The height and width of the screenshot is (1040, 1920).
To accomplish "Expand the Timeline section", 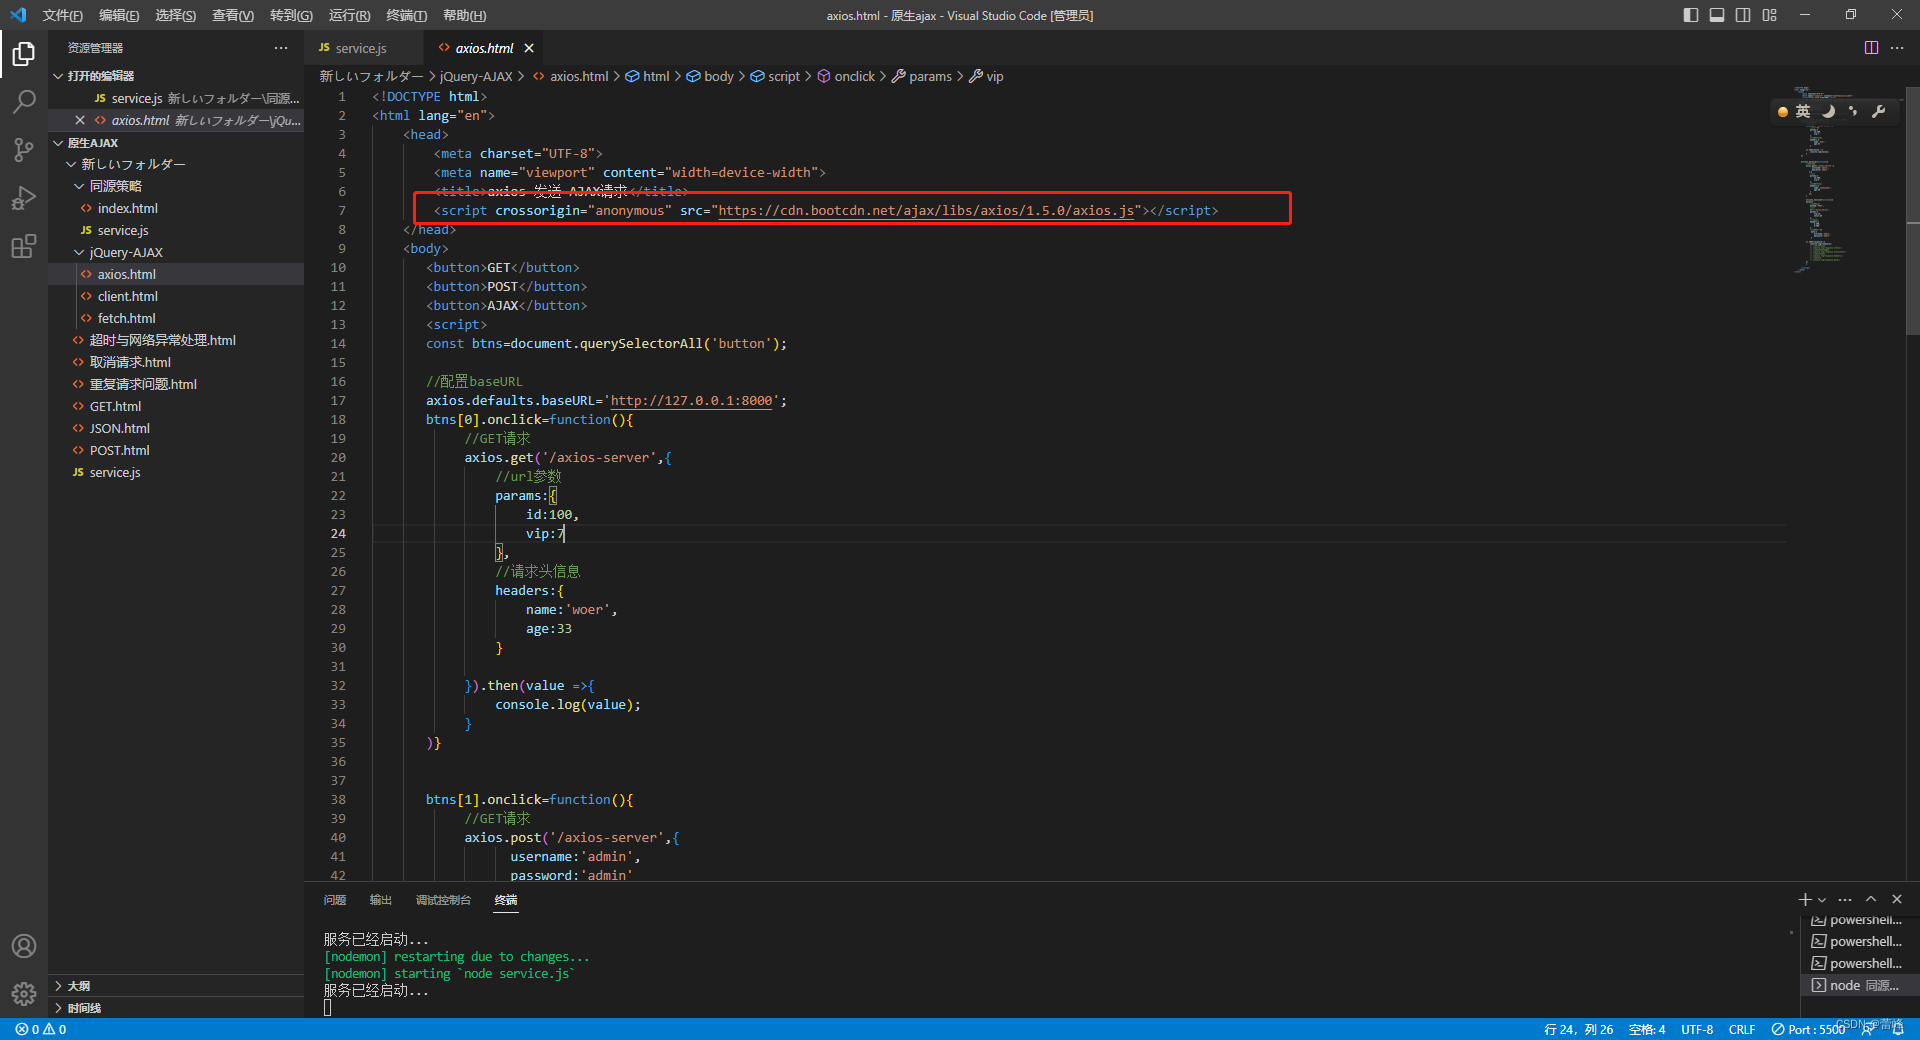I will 176,1008.
